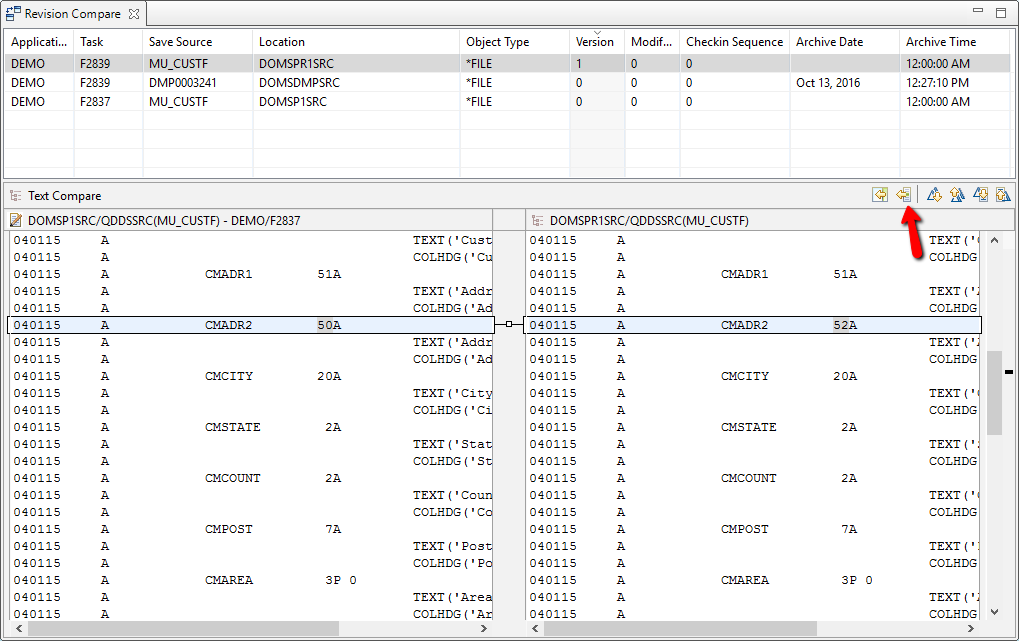
Task: Go to the Next Difference
Action: 935,195
